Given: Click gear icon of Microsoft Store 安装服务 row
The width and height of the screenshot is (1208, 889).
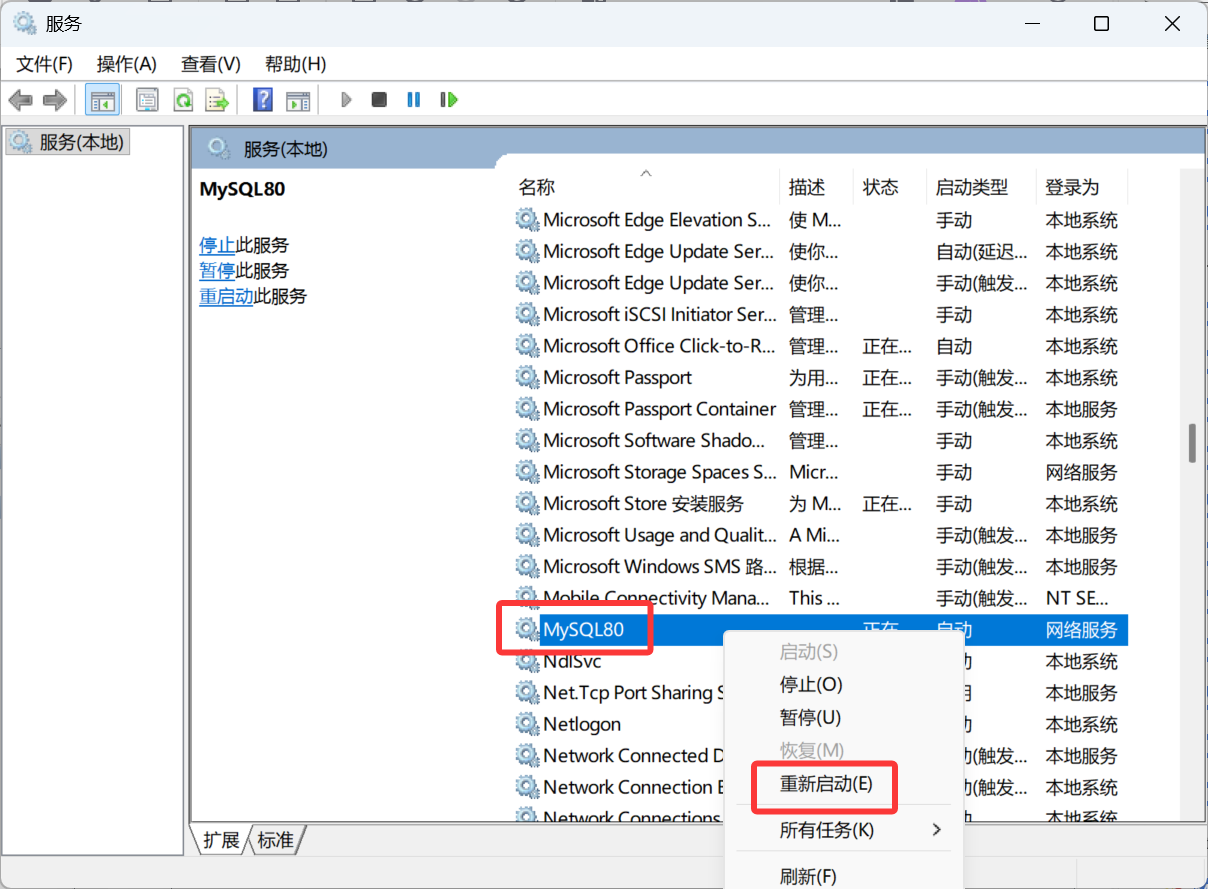Looking at the screenshot, I should click(527, 503).
